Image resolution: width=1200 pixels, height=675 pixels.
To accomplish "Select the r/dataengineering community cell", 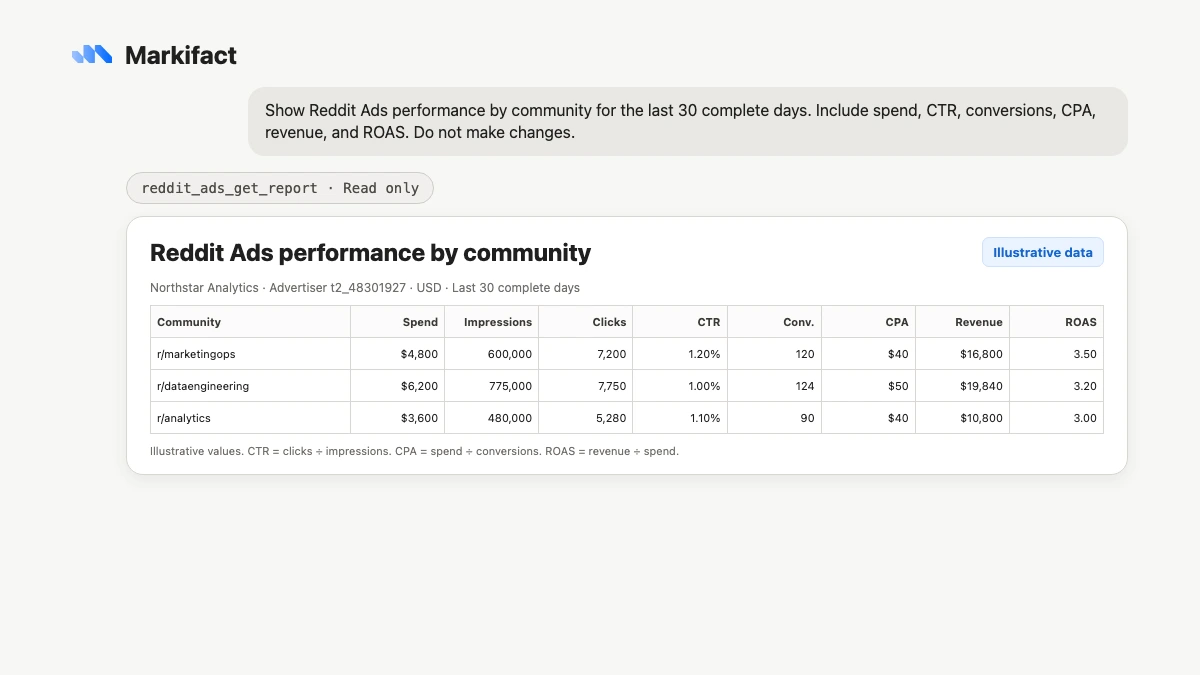I will point(251,386).
